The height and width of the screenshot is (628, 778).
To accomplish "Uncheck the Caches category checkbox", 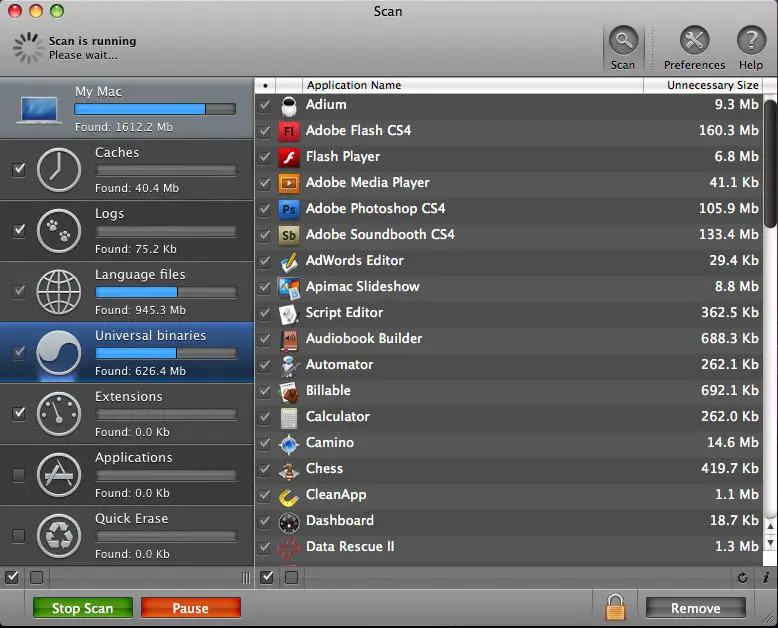I will tap(19, 169).
